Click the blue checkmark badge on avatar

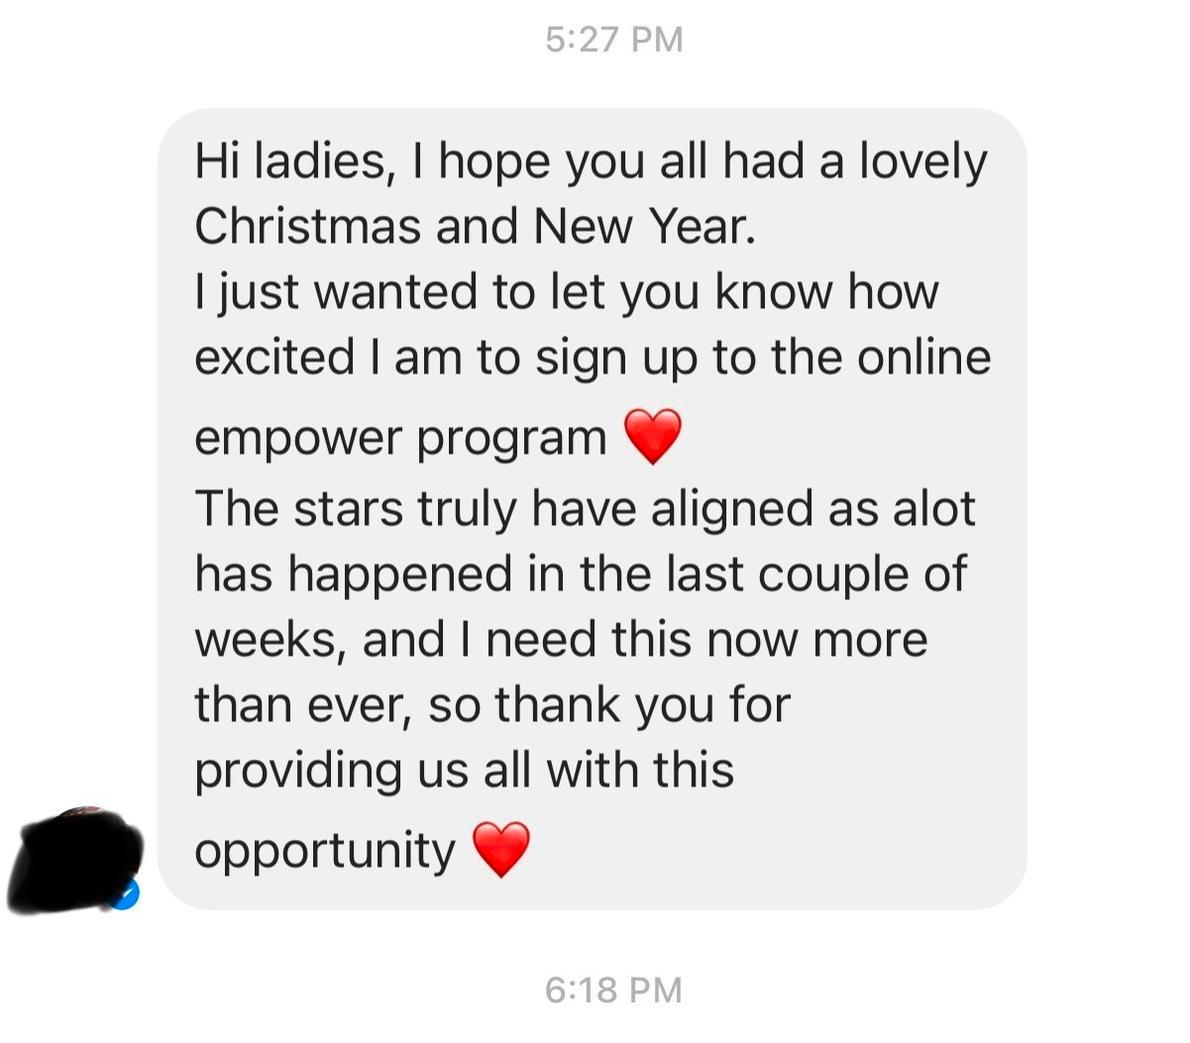point(126,896)
